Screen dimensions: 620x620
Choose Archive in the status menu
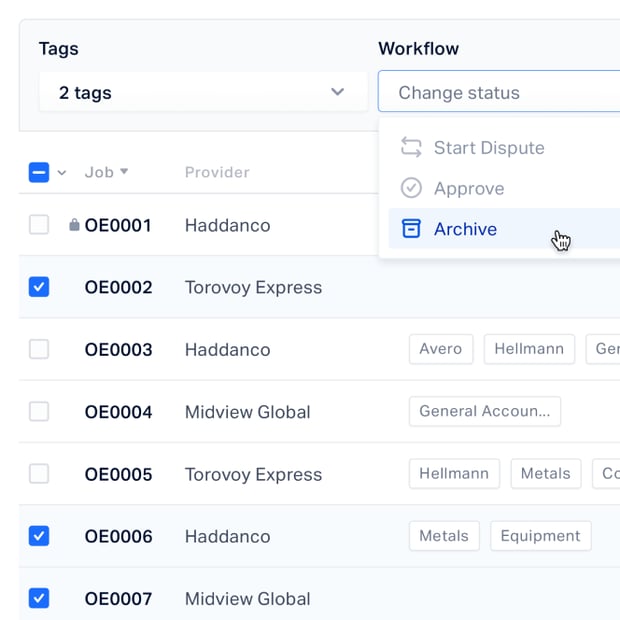coord(504,229)
